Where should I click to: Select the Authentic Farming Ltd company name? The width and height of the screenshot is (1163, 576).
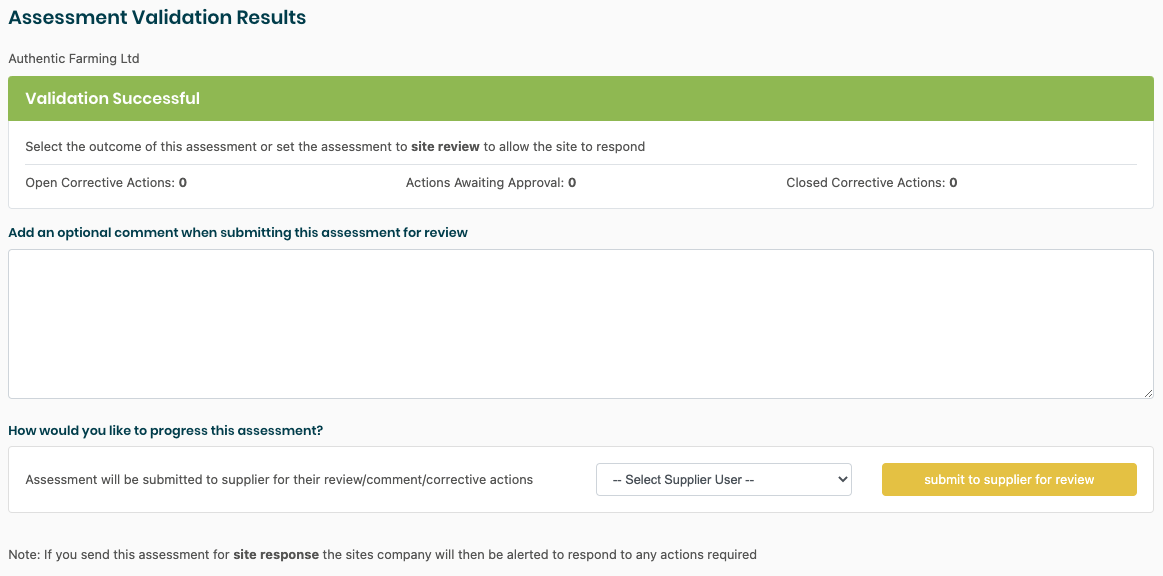[74, 59]
